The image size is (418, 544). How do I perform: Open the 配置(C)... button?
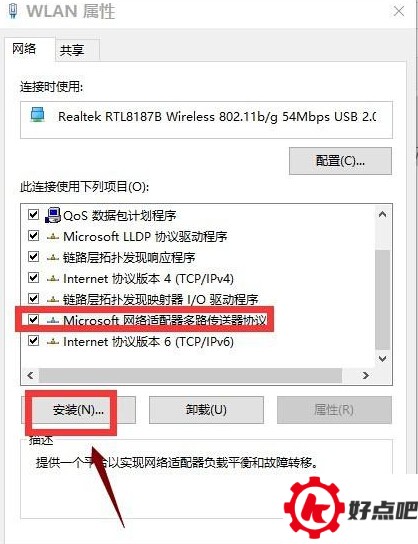click(340, 161)
